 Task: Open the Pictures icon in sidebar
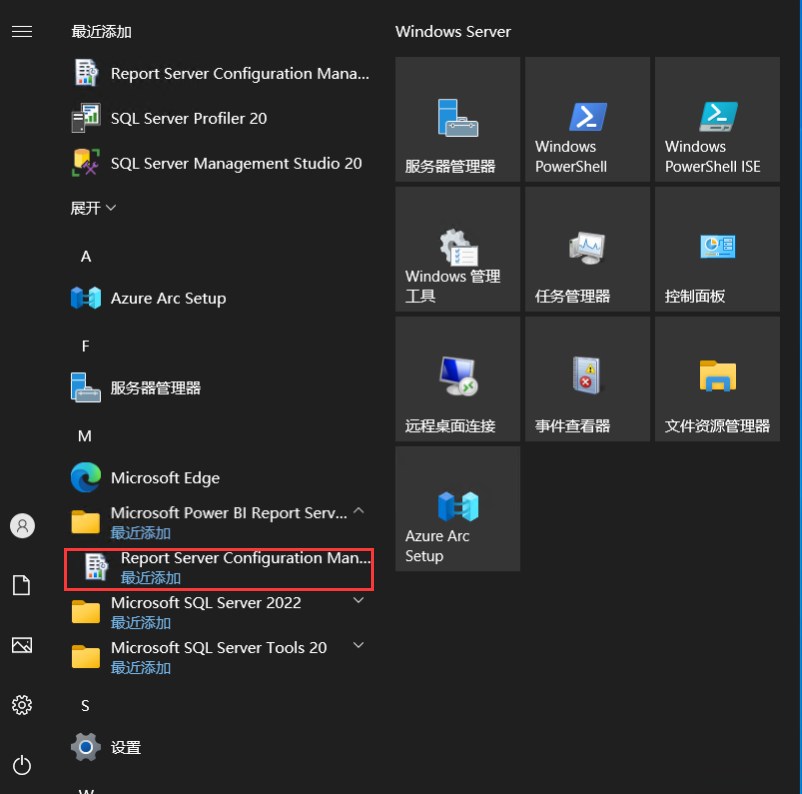[22, 645]
